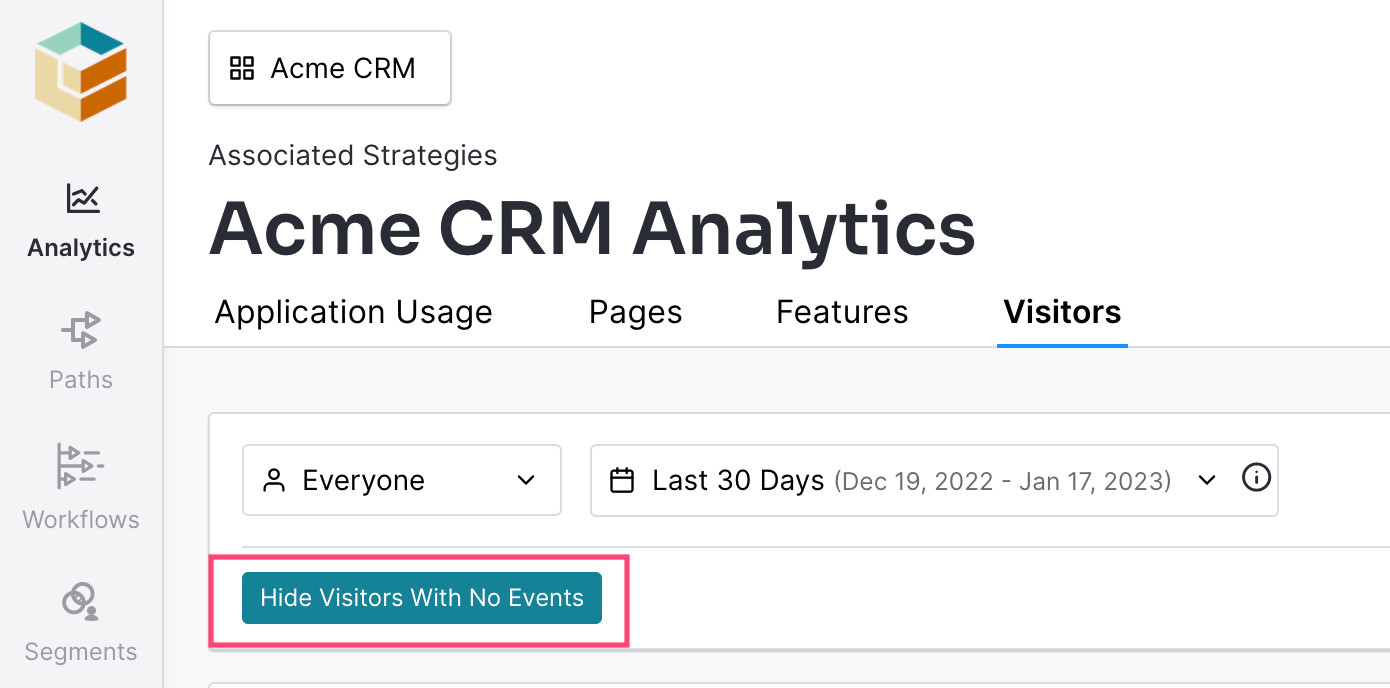Viewport: 1390px width, 688px height.
Task: Click the Acme CRM application button
Action: click(x=330, y=68)
